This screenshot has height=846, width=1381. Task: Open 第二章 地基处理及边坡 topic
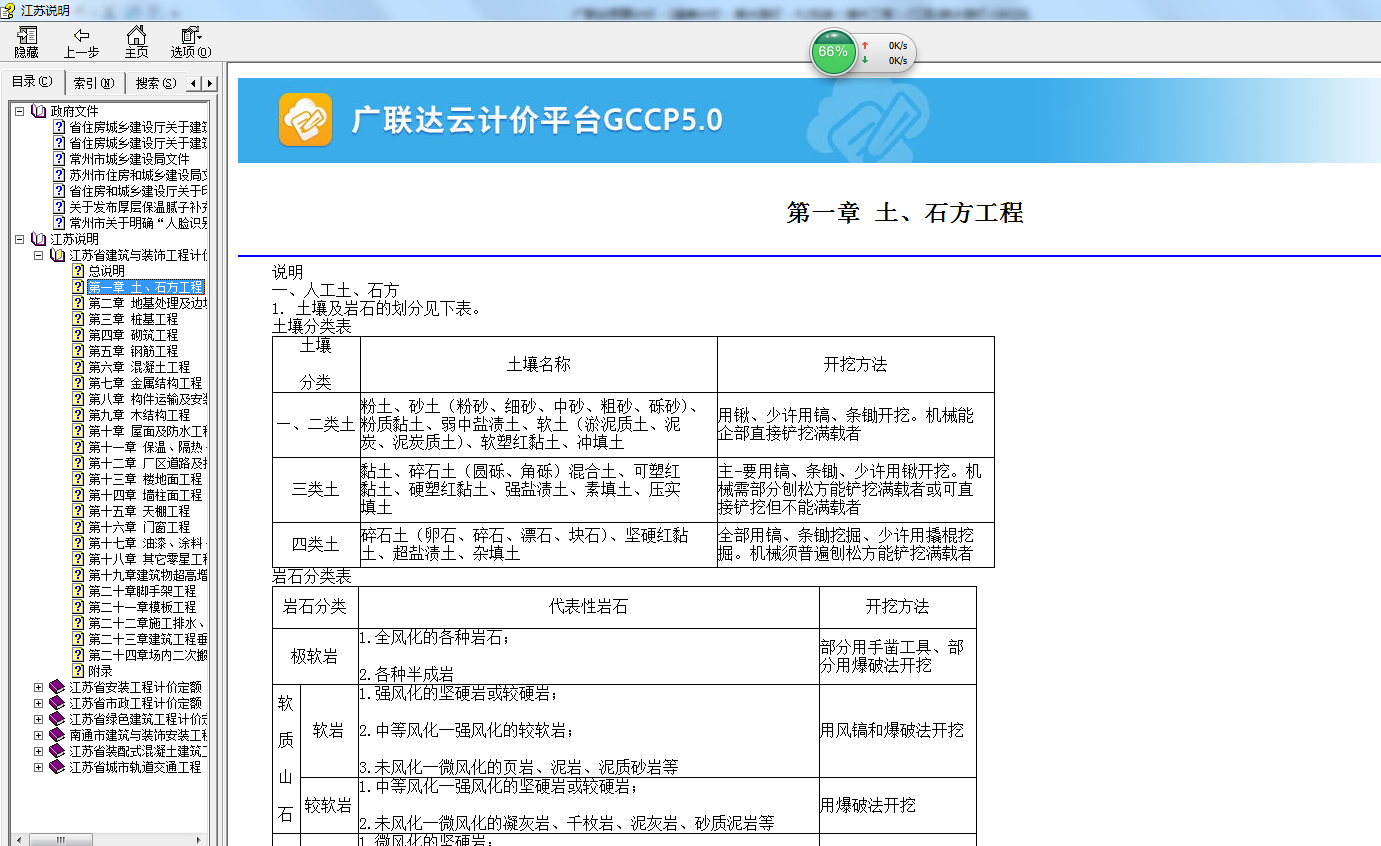point(147,303)
